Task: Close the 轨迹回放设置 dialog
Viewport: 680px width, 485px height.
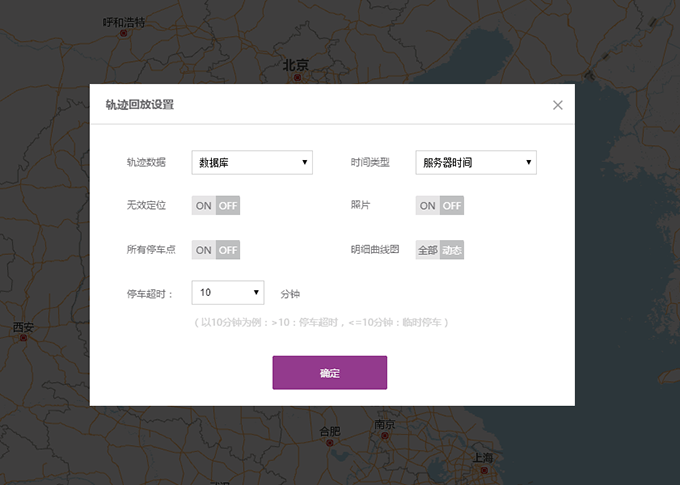Action: (x=558, y=105)
